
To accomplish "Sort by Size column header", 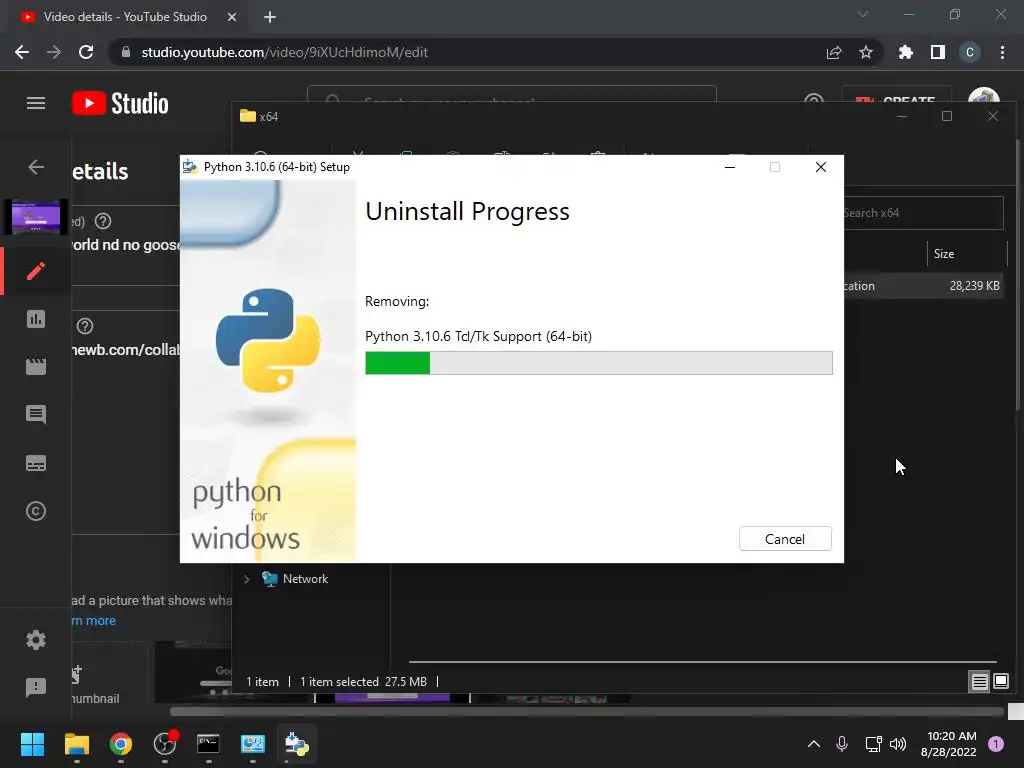I will coord(944,253).
